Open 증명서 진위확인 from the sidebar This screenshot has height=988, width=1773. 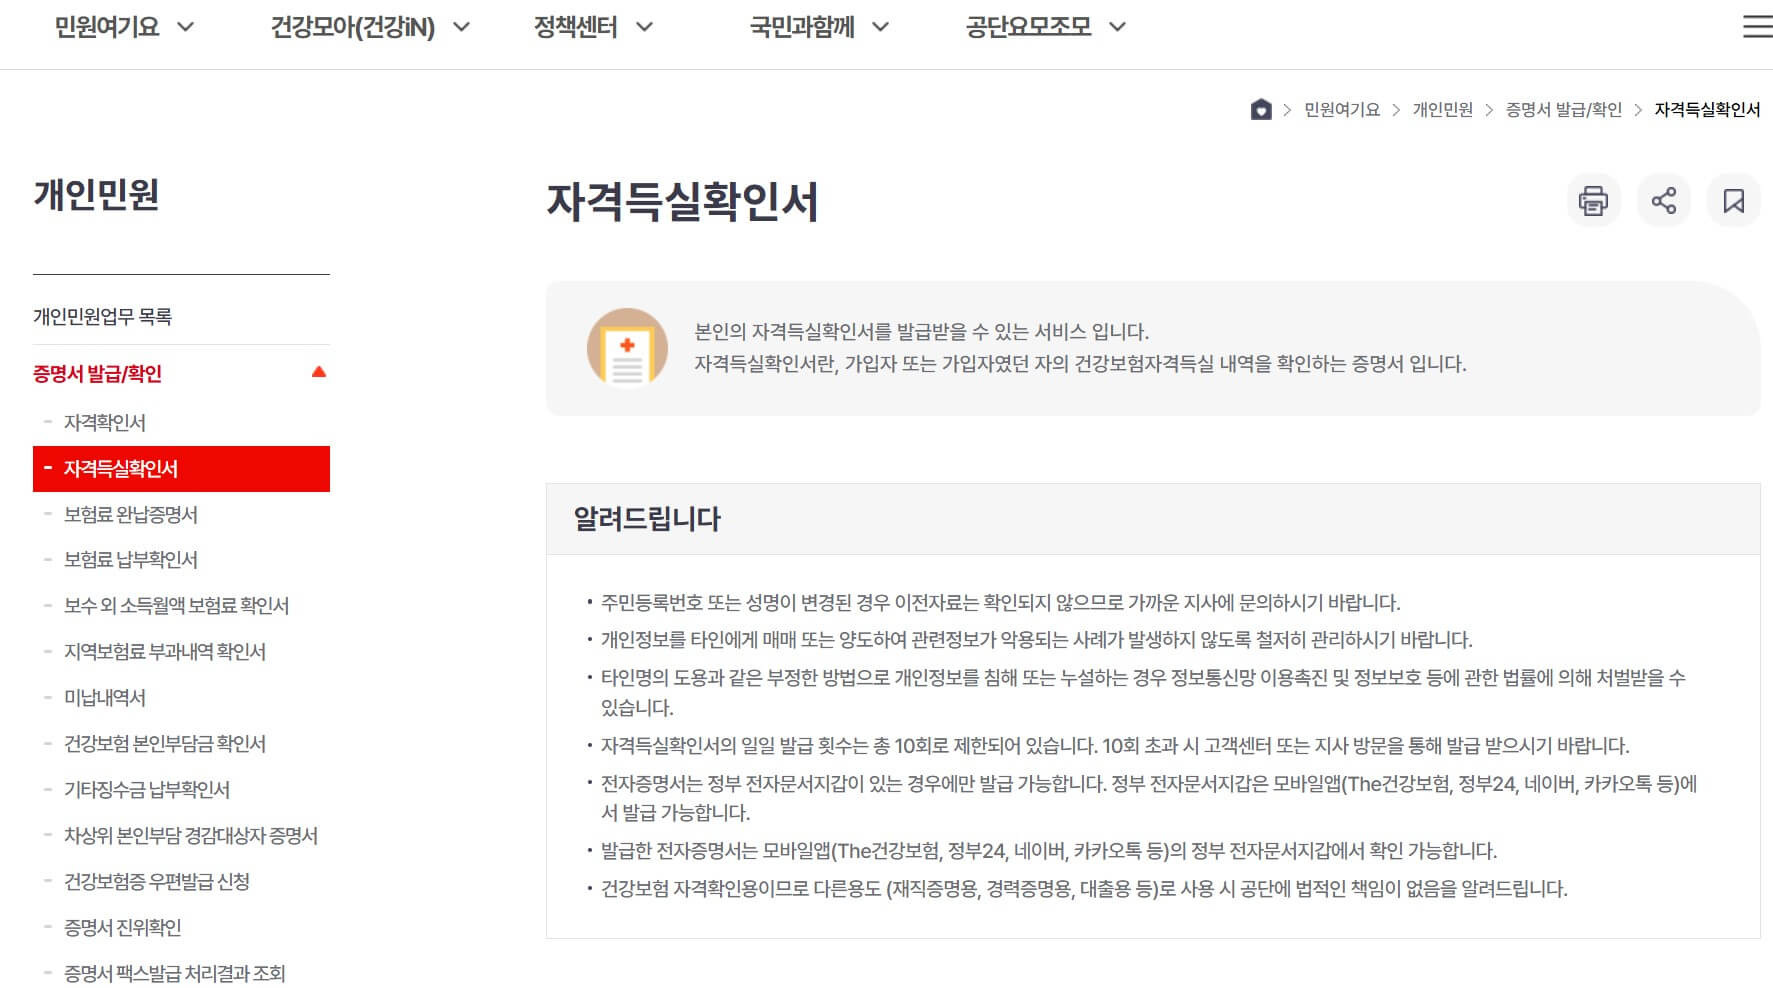[123, 928]
